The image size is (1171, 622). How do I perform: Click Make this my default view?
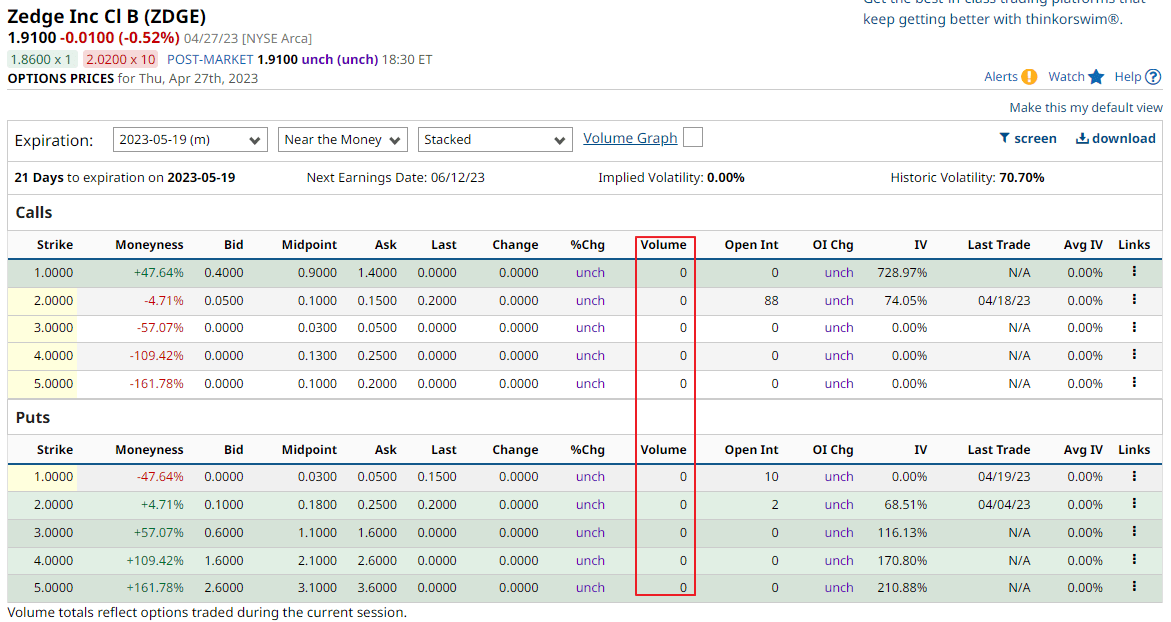tap(1086, 108)
